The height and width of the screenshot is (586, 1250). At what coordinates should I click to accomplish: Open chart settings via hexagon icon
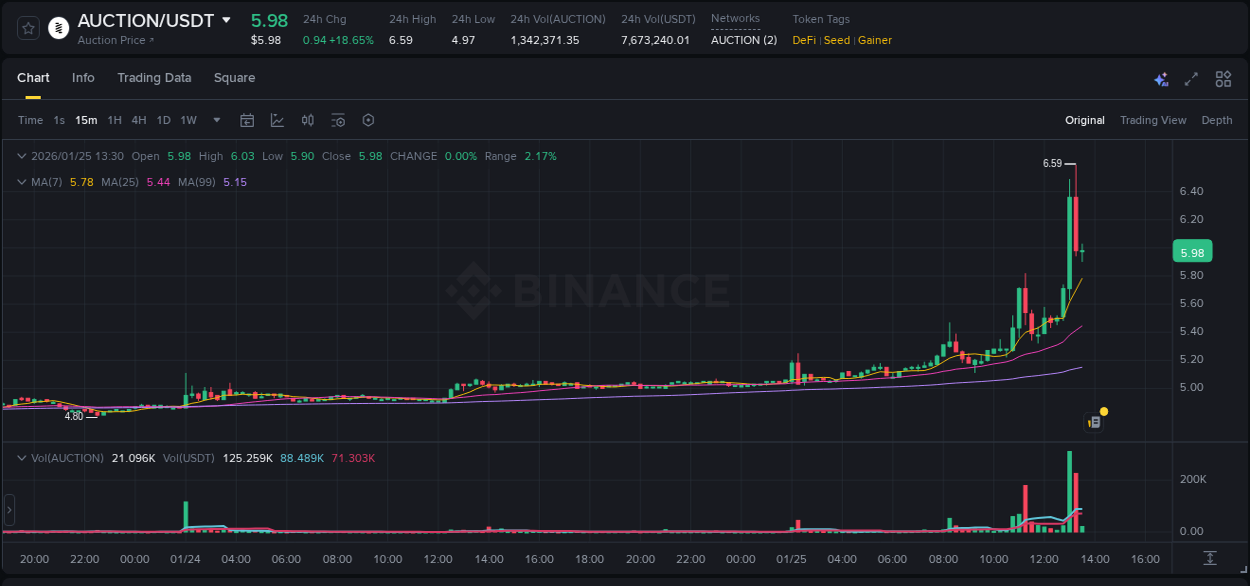368,120
